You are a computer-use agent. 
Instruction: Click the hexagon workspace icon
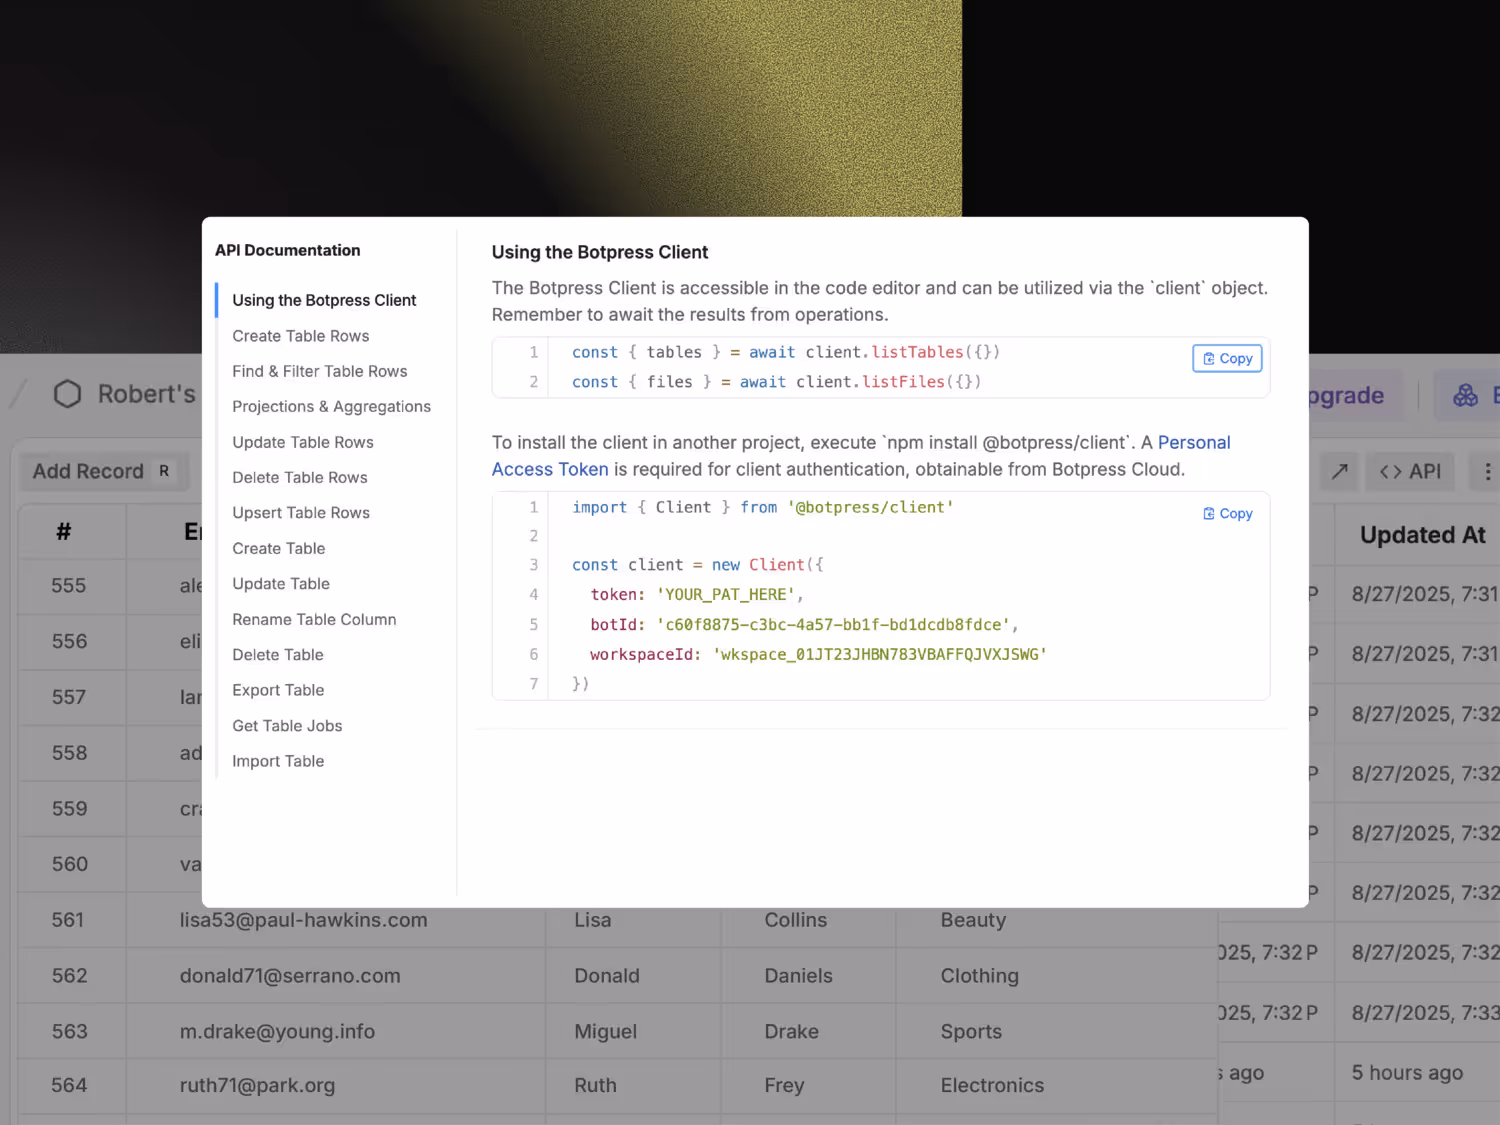click(67, 394)
